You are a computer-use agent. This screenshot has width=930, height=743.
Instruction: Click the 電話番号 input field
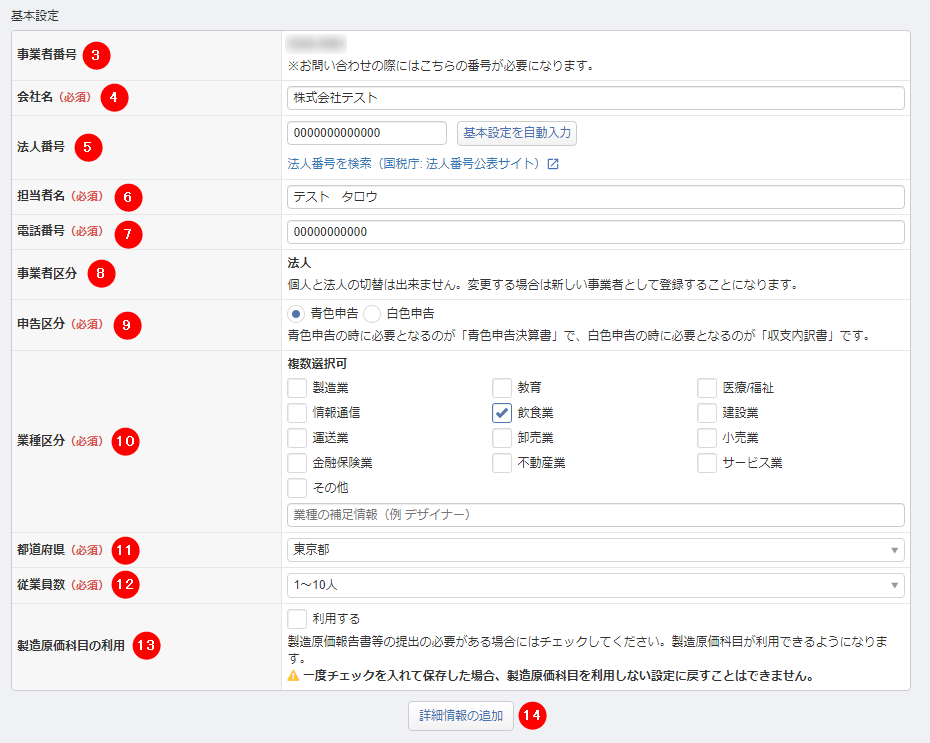point(595,232)
